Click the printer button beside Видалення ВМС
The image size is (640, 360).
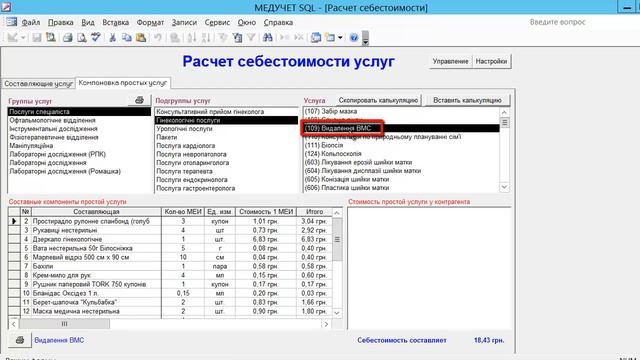tap(20, 340)
